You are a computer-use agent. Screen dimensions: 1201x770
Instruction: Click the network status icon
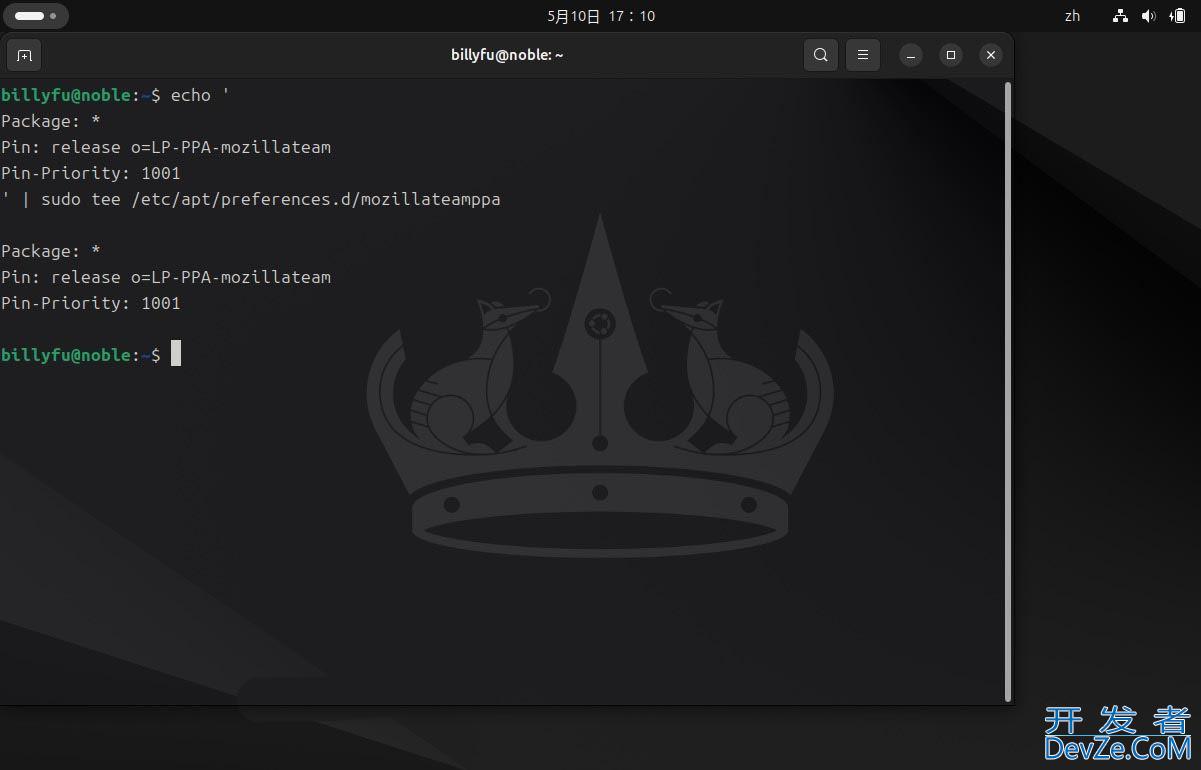pyautogui.click(x=1120, y=16)
